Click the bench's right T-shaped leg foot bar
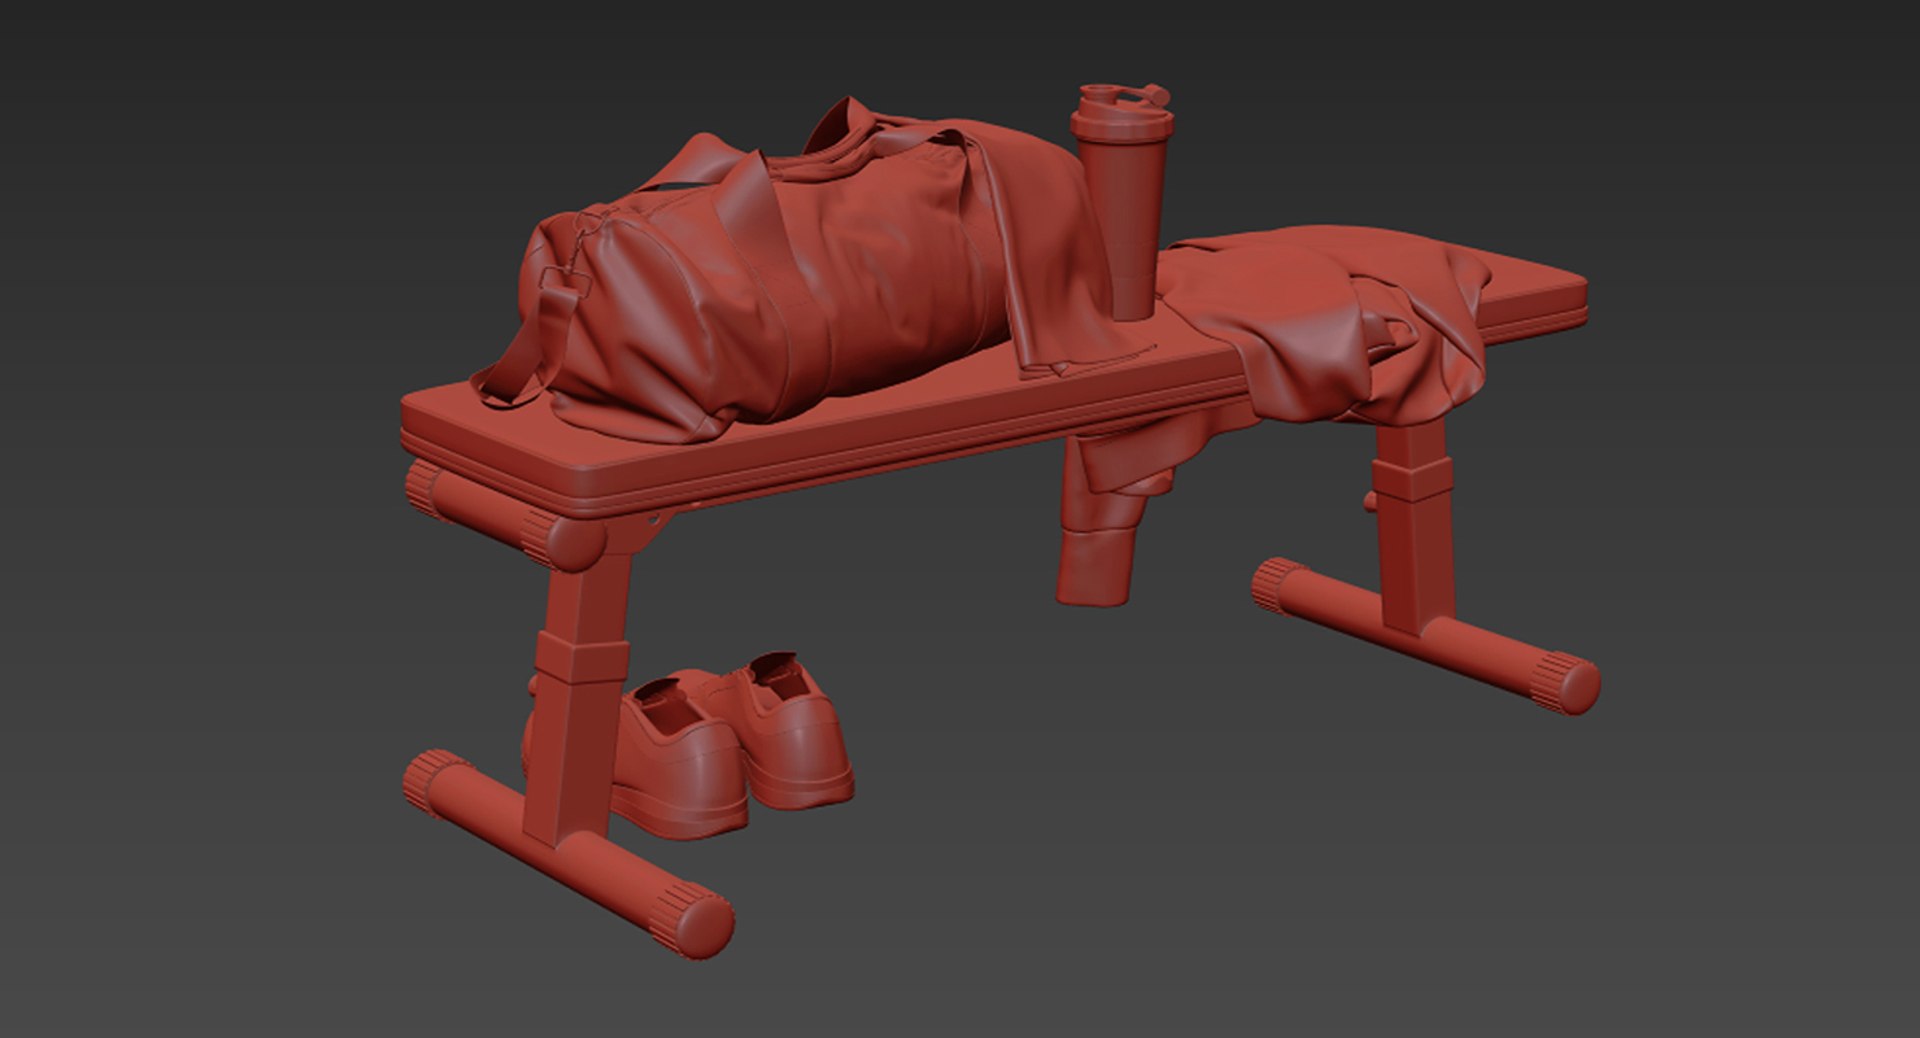1920x1038 pixels. (1425, 636)
